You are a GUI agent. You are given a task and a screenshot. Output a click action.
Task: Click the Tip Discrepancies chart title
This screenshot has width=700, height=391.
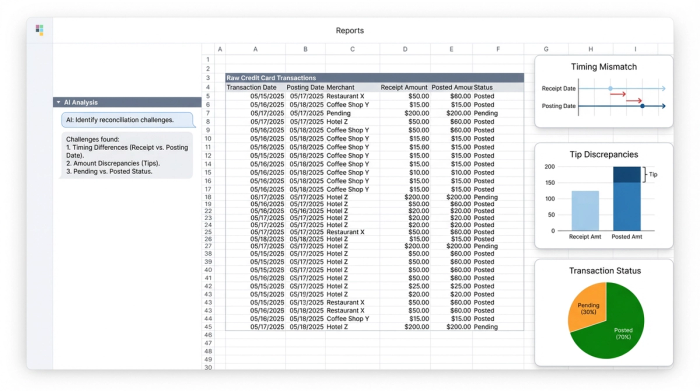(604, 154)
